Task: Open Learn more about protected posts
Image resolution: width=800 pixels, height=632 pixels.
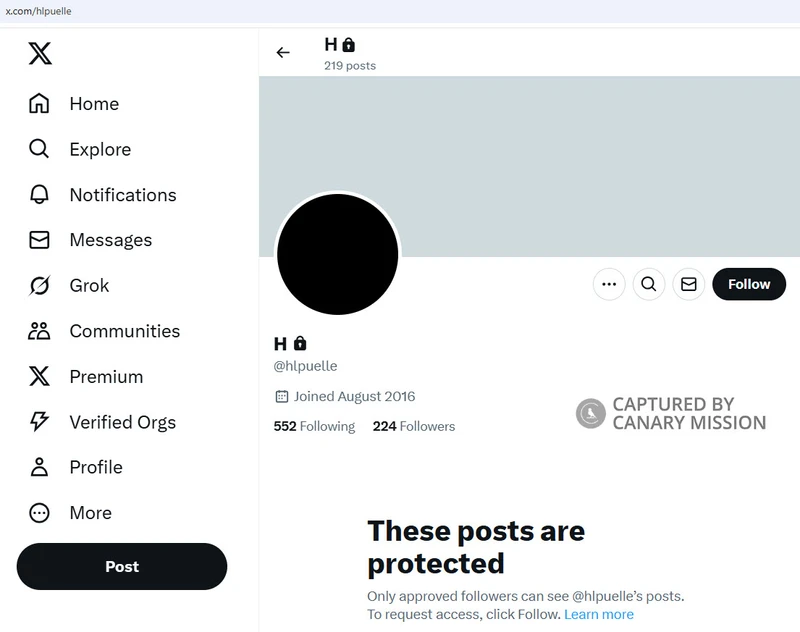Action: click(598, 614)
